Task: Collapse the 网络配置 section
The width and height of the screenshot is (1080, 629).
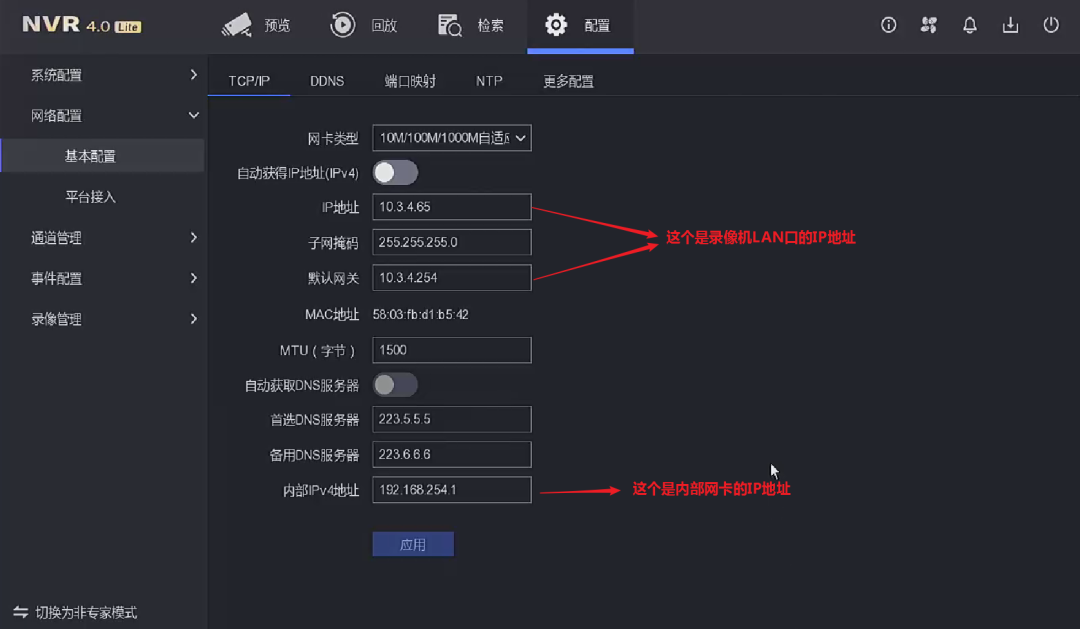Action: [103, 115]
